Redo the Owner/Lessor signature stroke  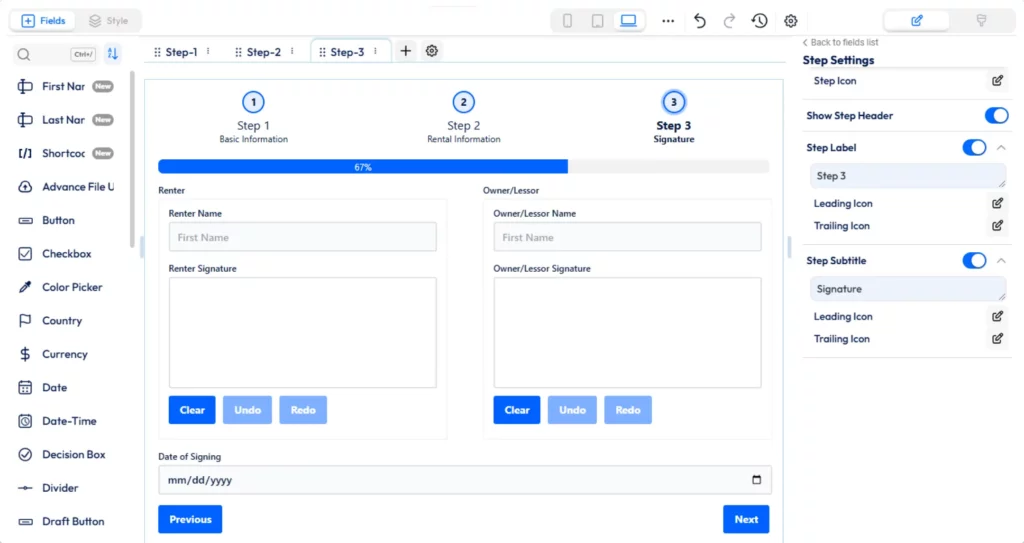628,410
